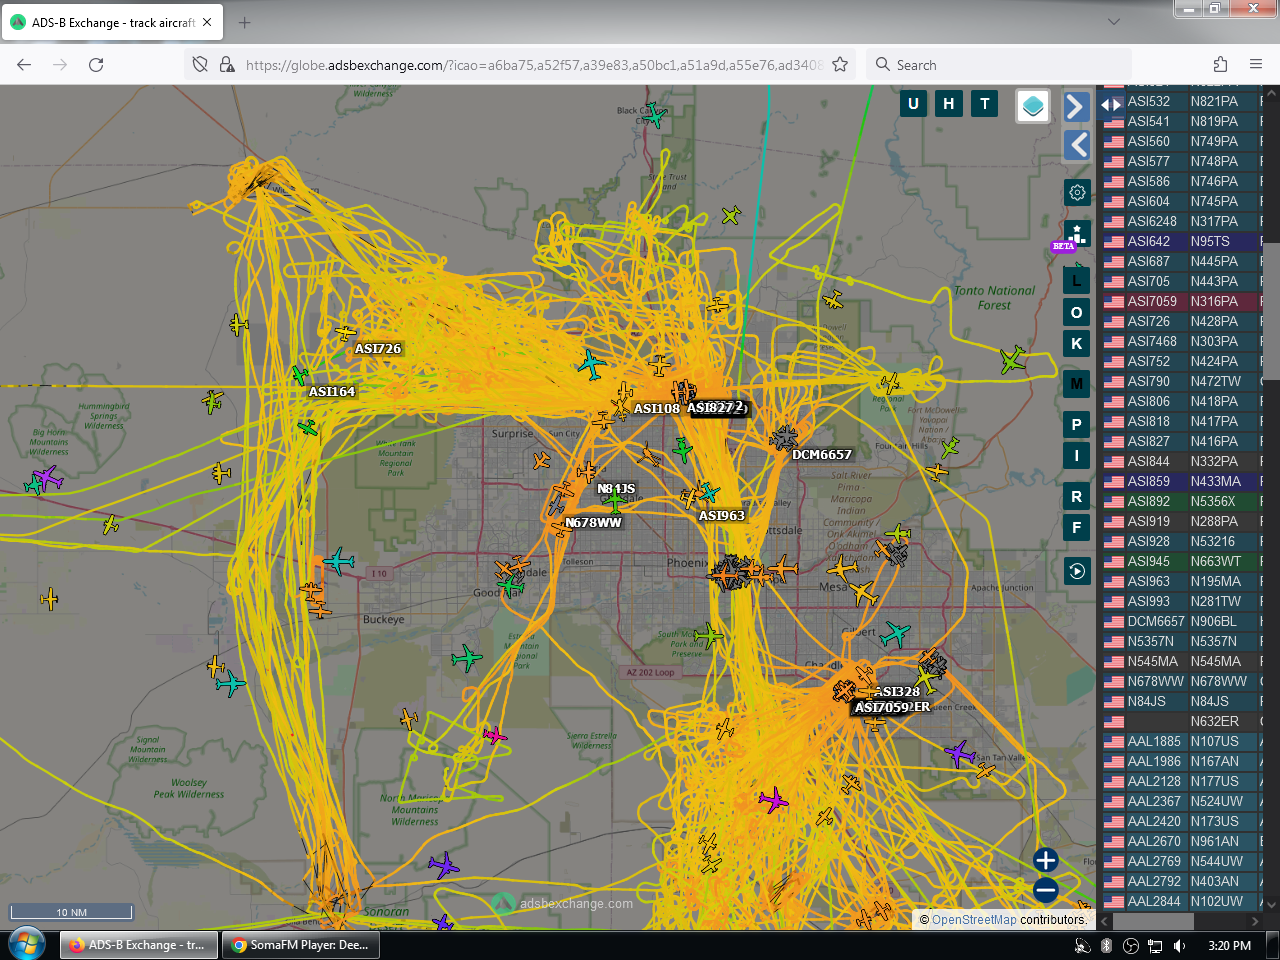Select the ASI7059 N316PA table row
Screen dimensions: 1280x960
[x=1182, y=301]
